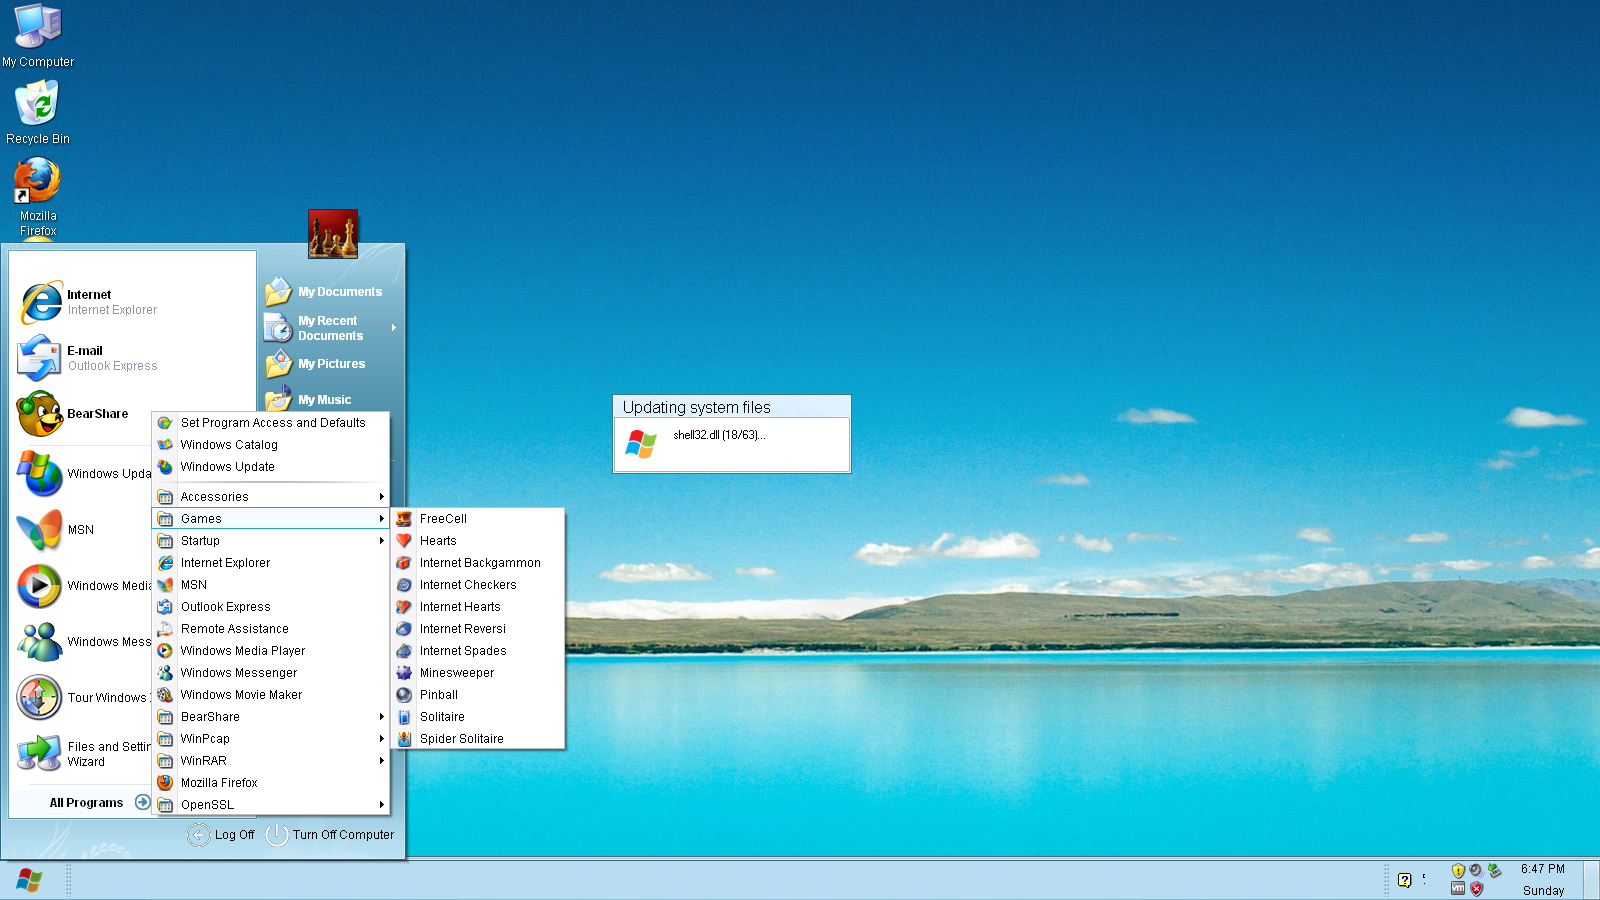Start Remote Assistance

pyautogui.click(x=270, y=629)
